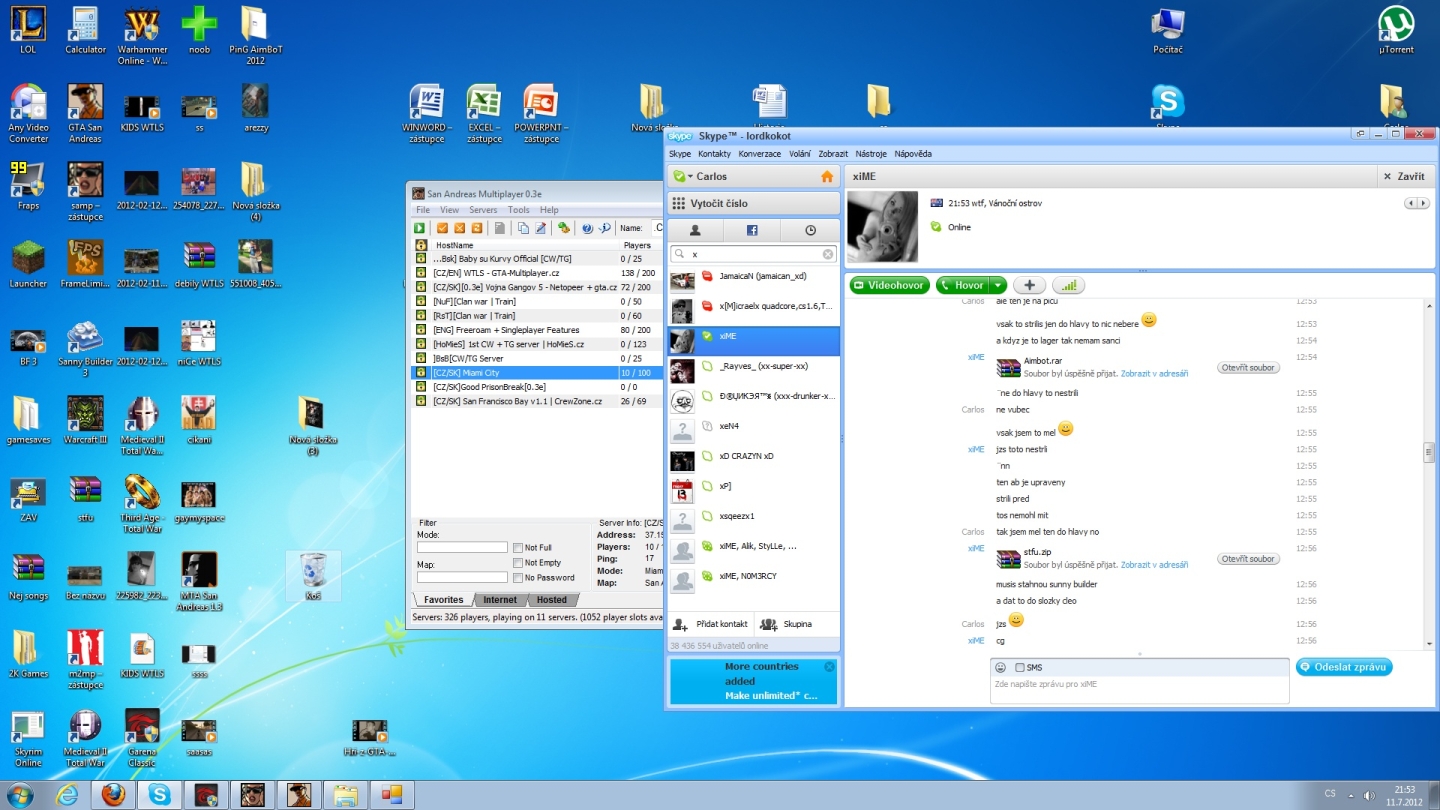Open Firefox from the taskbar
The height and width of the screenshot is (810, 1440).
click(113, 795)
